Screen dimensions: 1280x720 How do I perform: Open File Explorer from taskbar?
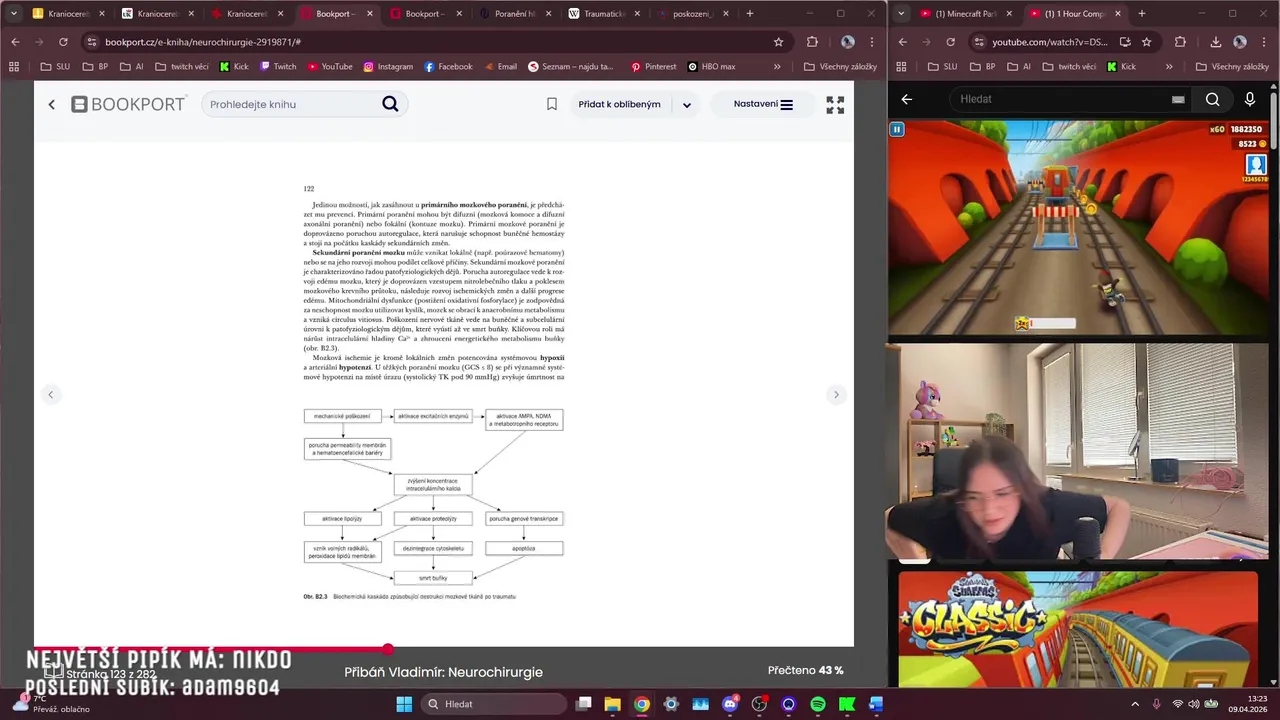(x=613, y=704)
